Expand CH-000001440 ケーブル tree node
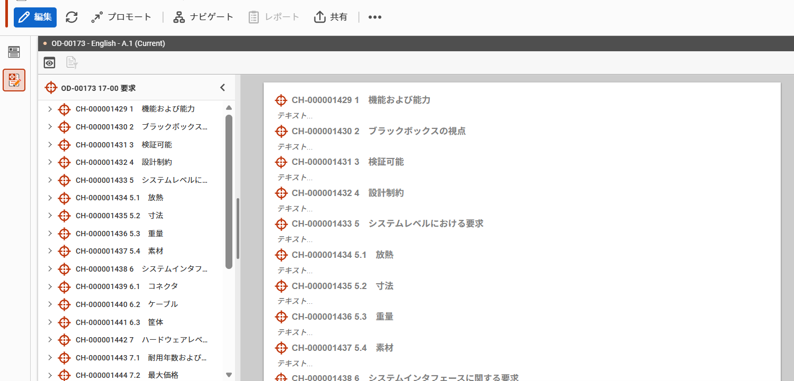 click(50, 304)
